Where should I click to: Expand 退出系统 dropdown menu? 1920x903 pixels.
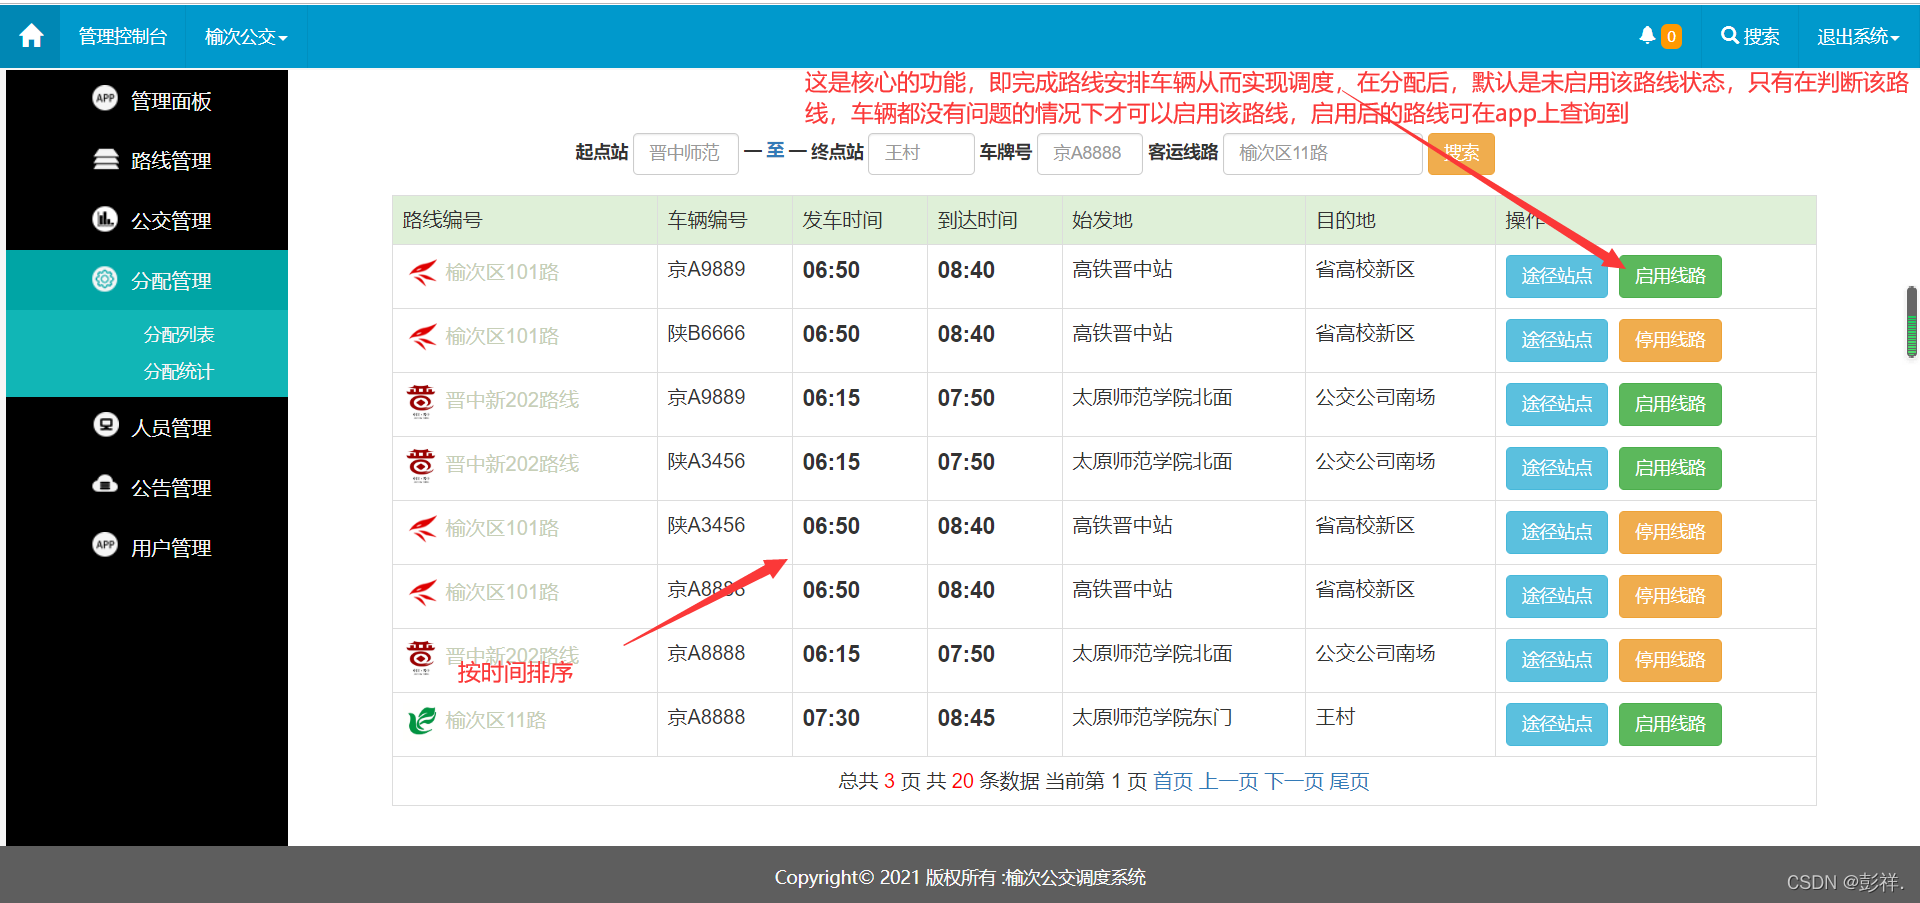pyautogui.click(x=1858, y=37)
